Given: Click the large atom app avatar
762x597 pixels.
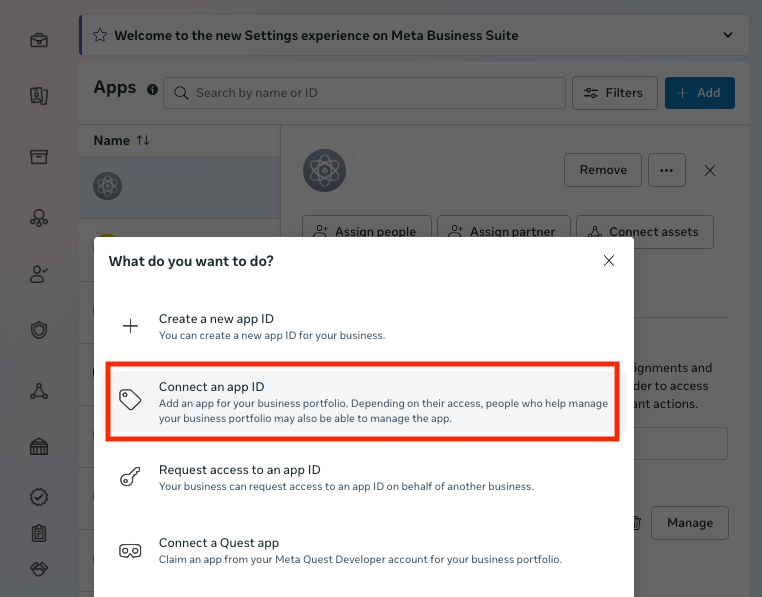Looking at the screenshot, I should tap(324, 170).
